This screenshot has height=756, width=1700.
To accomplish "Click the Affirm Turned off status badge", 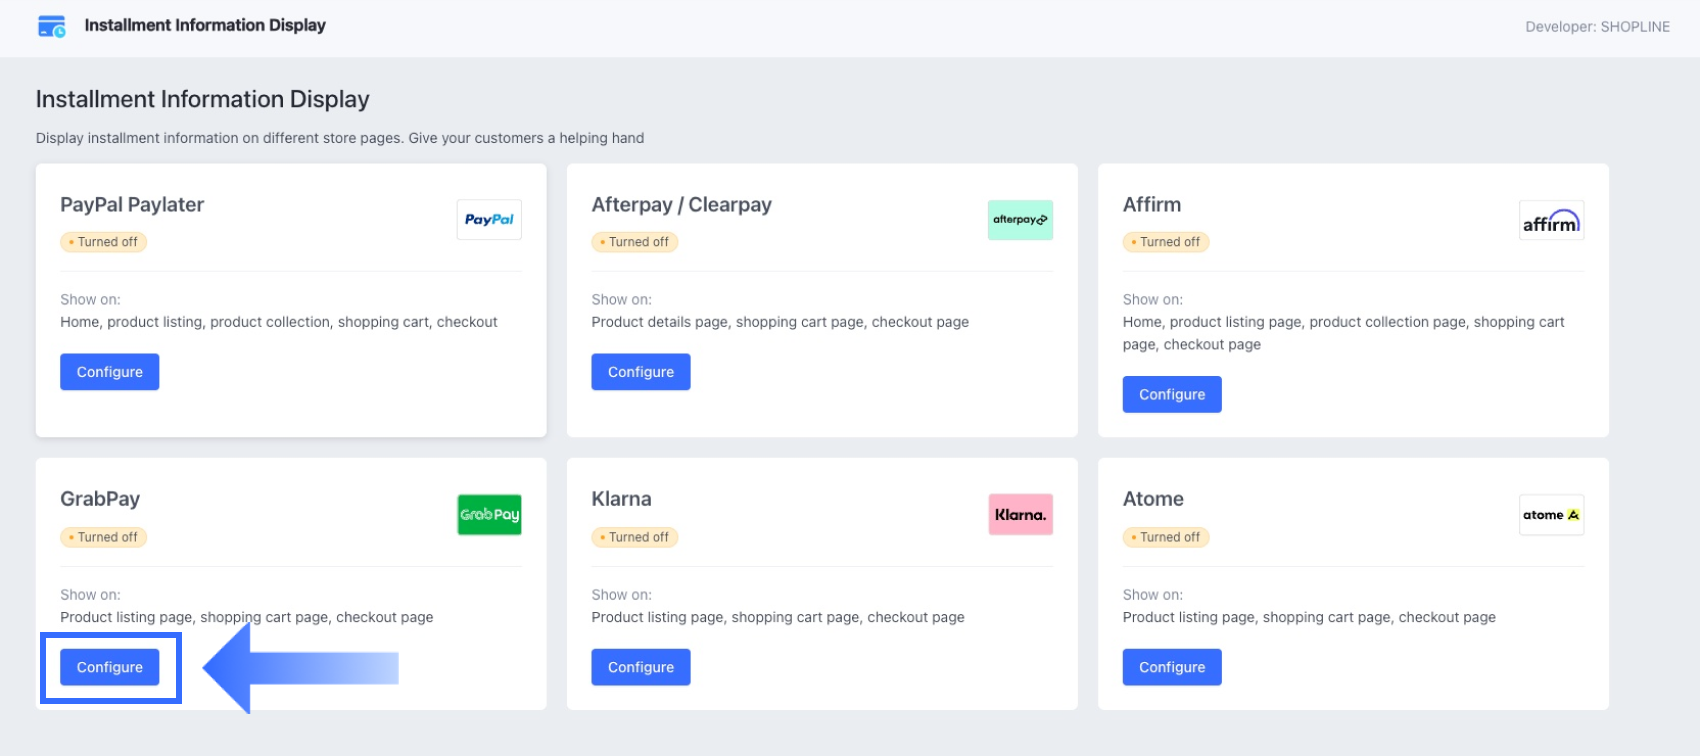I will pos(1166,242).
